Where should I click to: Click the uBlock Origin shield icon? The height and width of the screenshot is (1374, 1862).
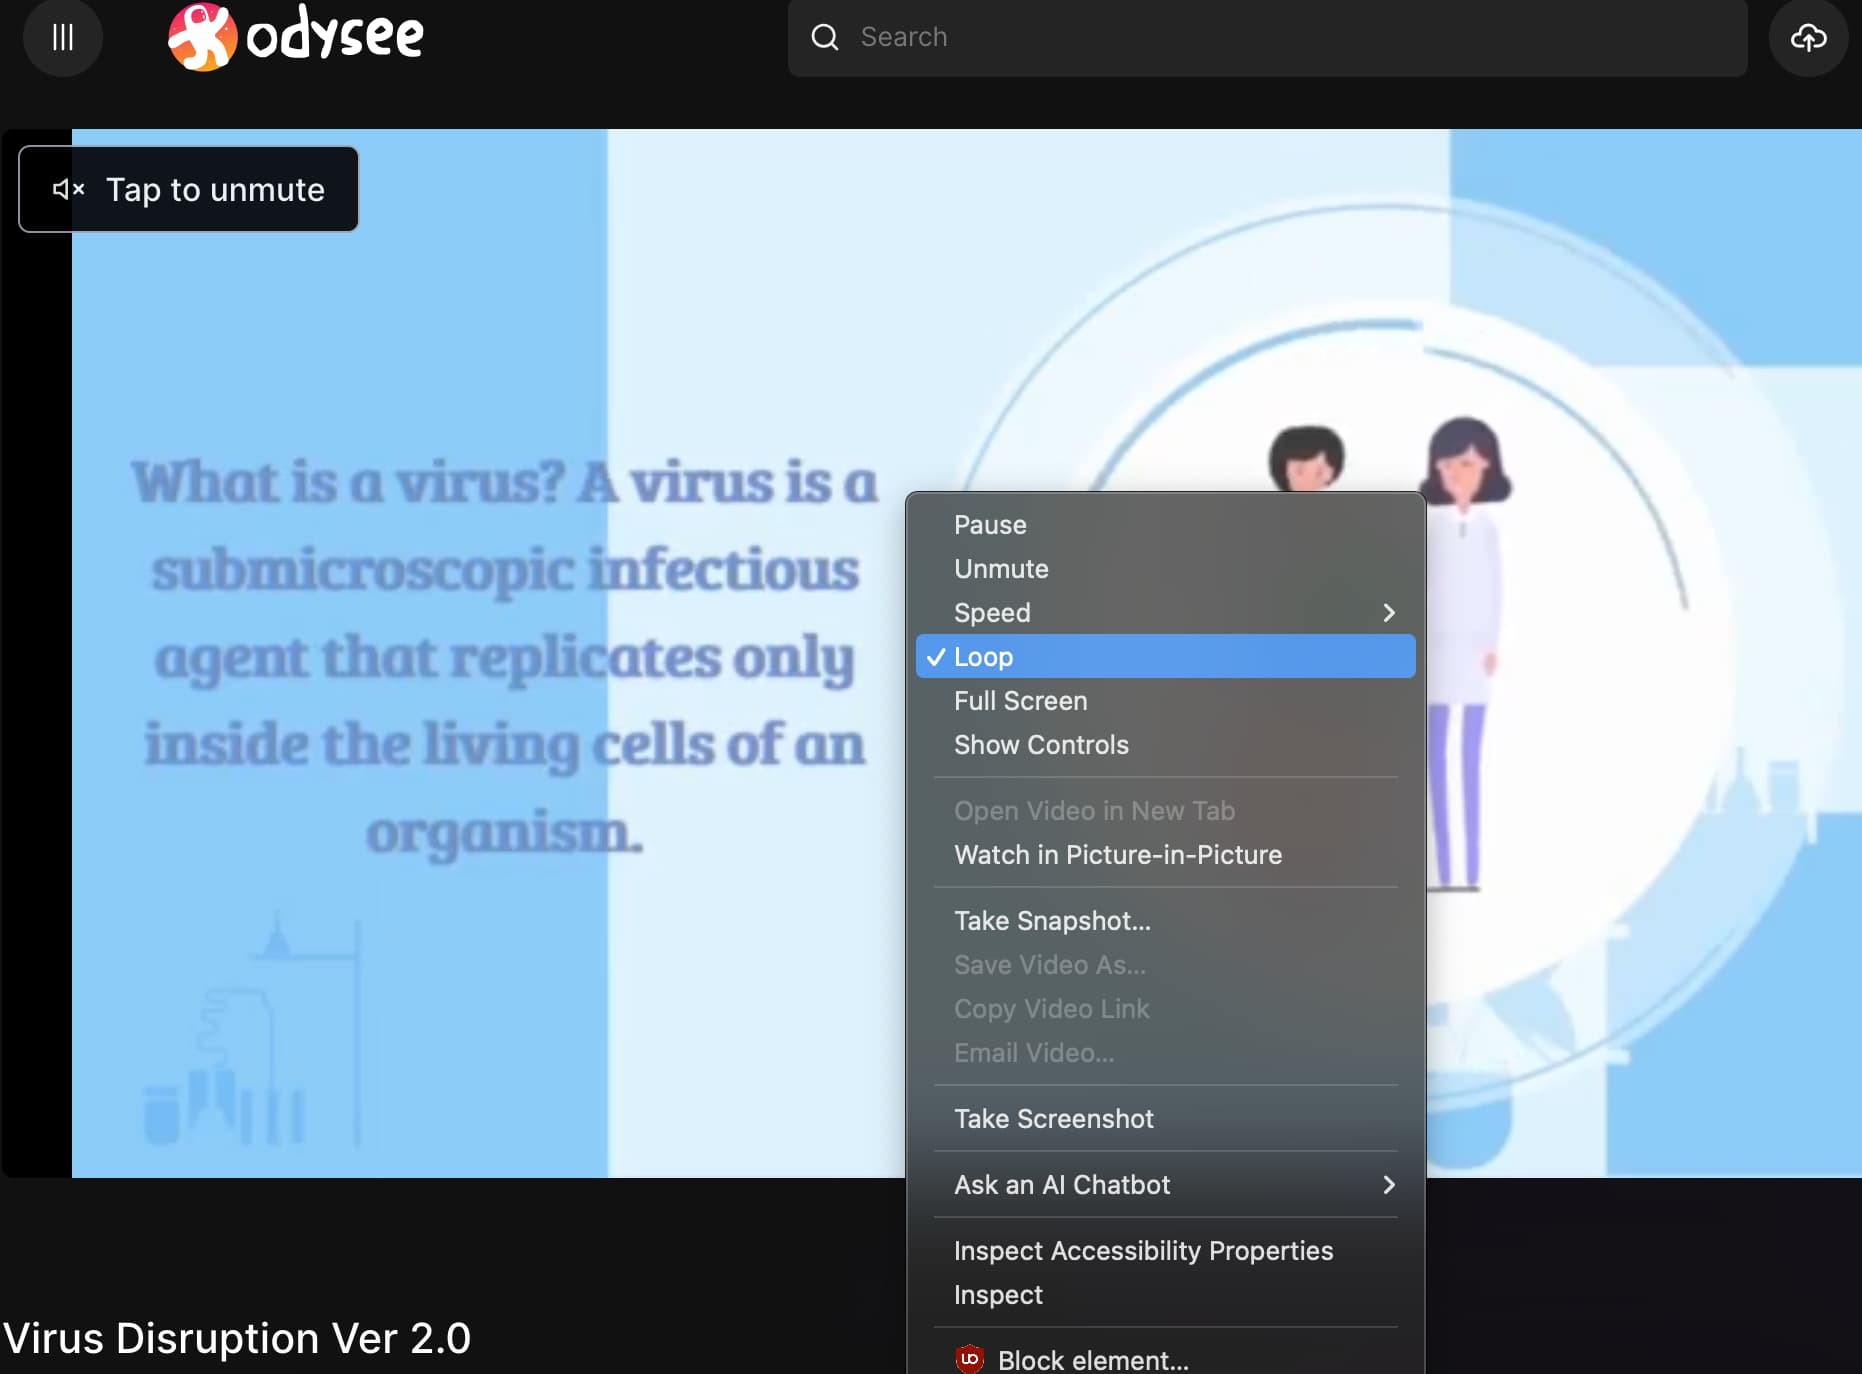click(x=969, y=1359)
